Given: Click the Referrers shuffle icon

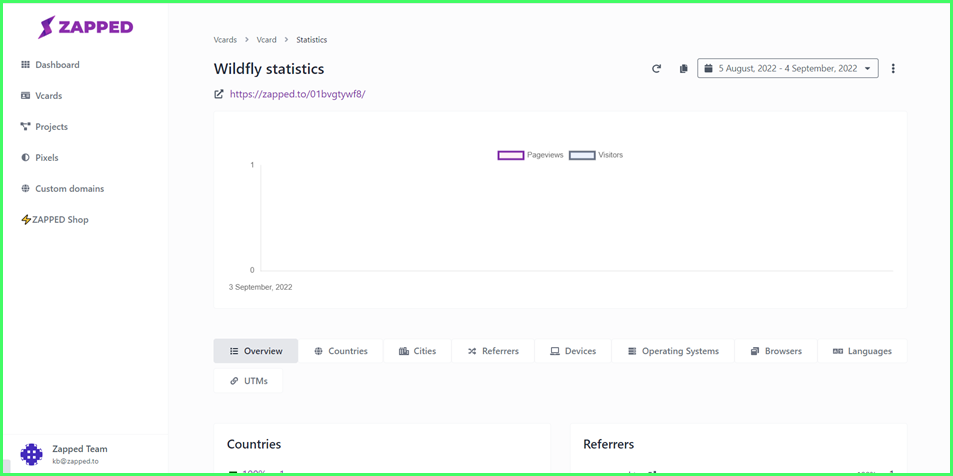Looking at the screenshot, I should pos(472,351).
